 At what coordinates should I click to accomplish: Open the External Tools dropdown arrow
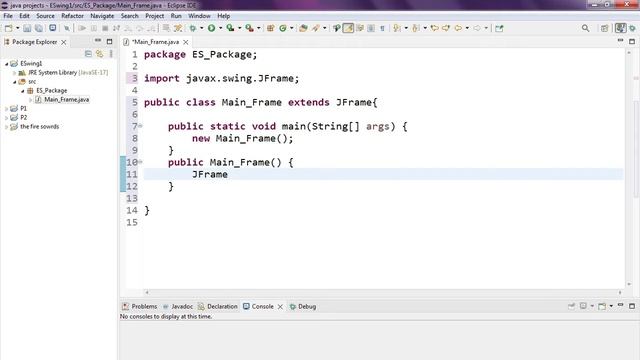(x=258, y=28)
